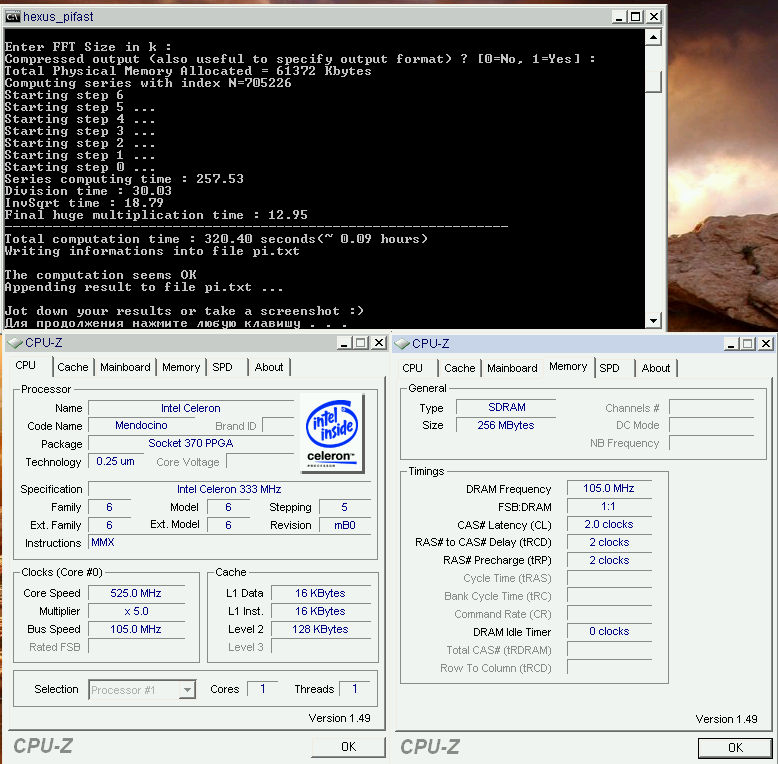Click the Bus Speed value 105.0 MHz
The width and height of the screenshot is (778, 764).
coord(136,629)
